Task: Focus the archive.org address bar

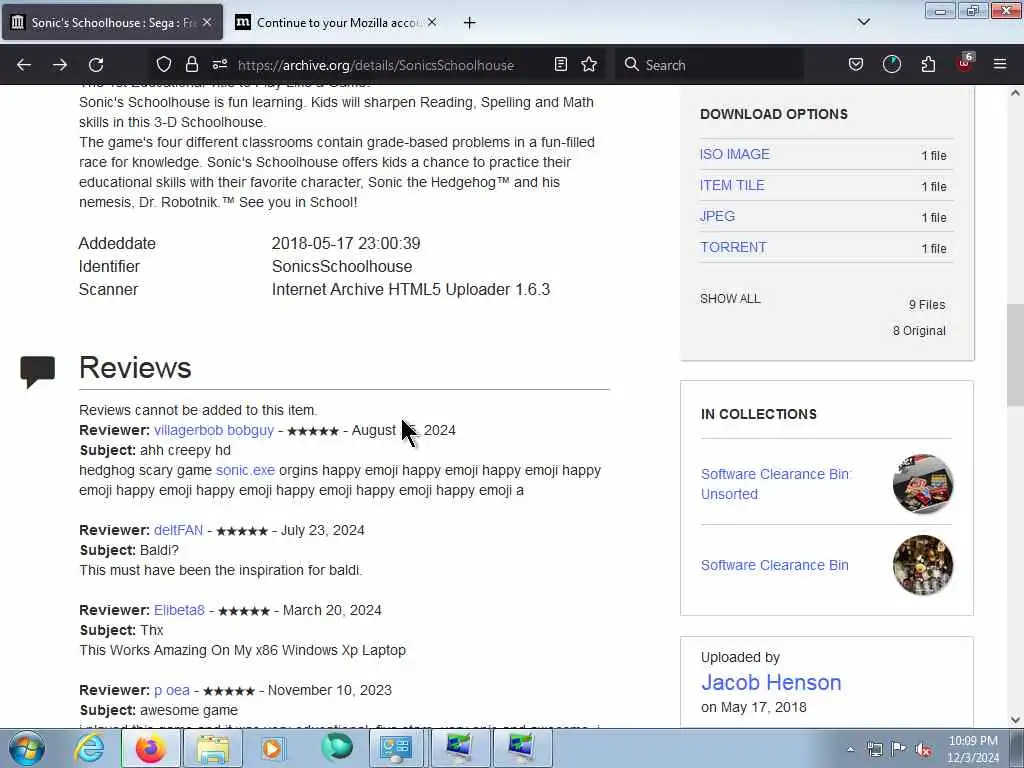Action: click(x=376, y=65)
